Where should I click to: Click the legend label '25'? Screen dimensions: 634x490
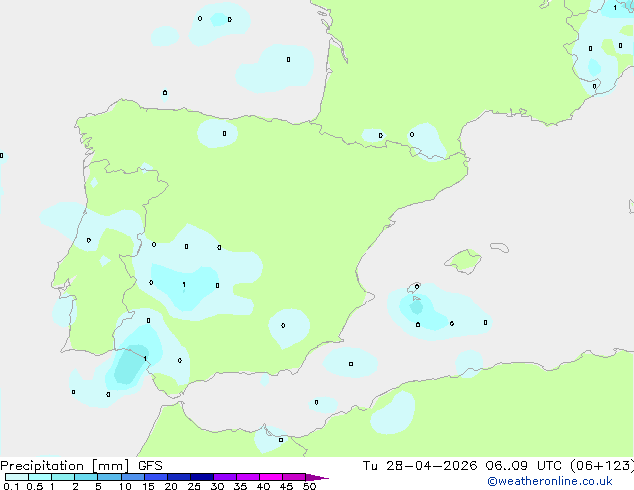click(x=194, y=486)
